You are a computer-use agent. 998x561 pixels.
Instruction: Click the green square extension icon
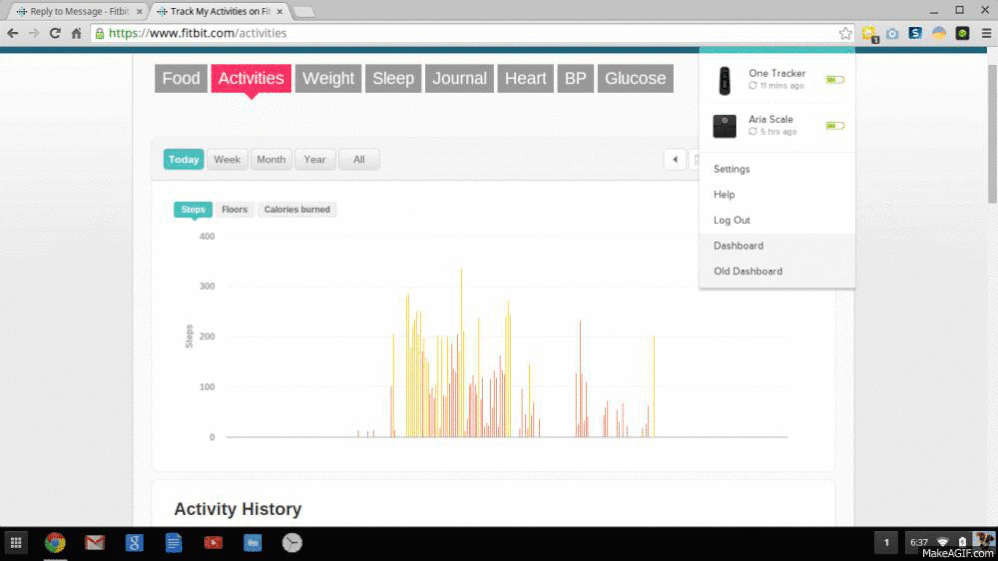[x=962, y=33]
